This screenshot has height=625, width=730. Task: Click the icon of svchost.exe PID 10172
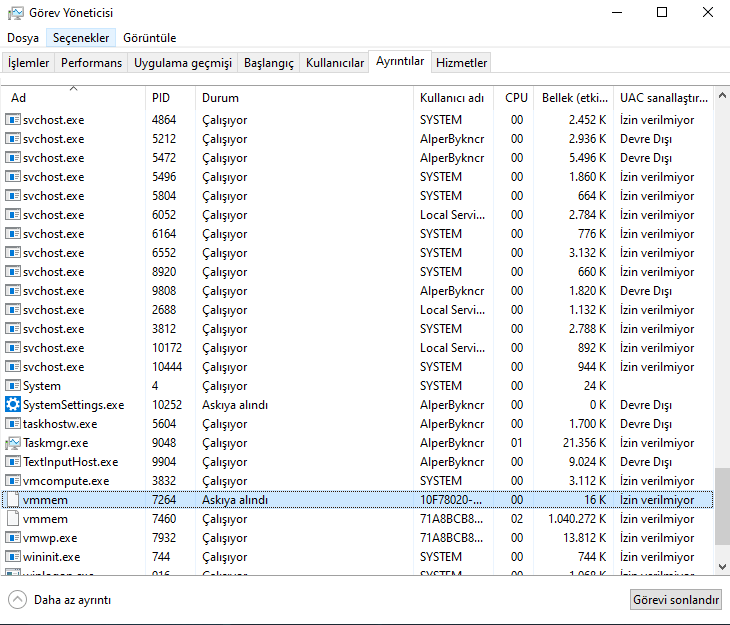13,347
